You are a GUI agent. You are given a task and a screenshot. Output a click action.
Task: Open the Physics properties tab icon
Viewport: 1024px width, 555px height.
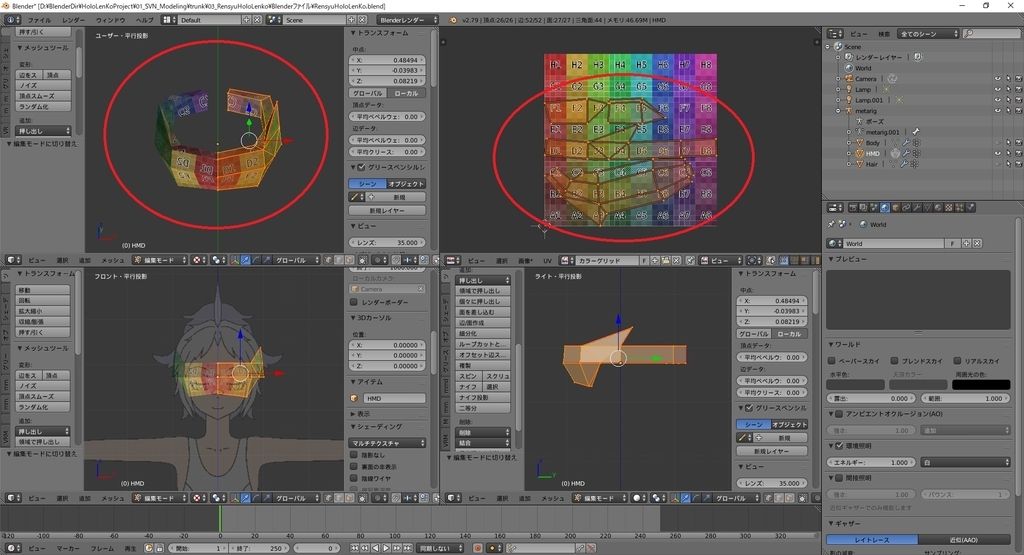[970, 208]
